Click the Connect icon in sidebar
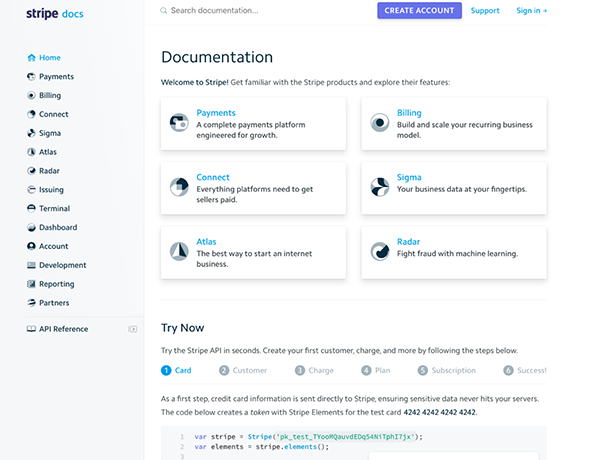 click(x=31, y=114)
